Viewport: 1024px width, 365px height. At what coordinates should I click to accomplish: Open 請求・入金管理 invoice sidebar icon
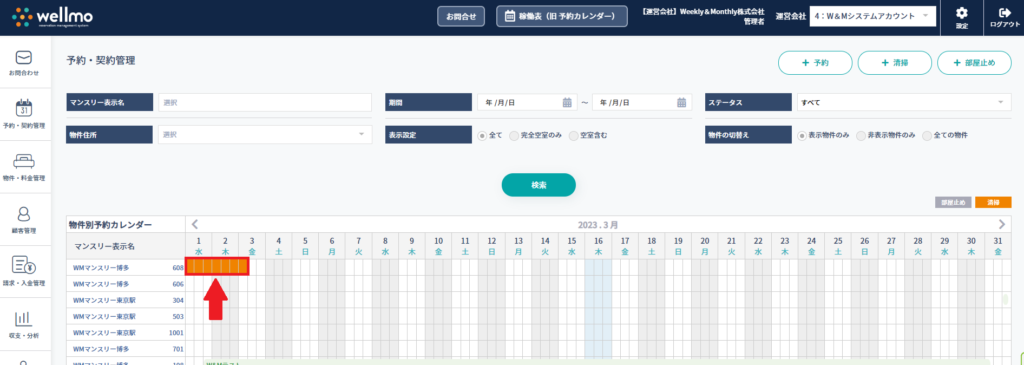(x=24, y=266)
